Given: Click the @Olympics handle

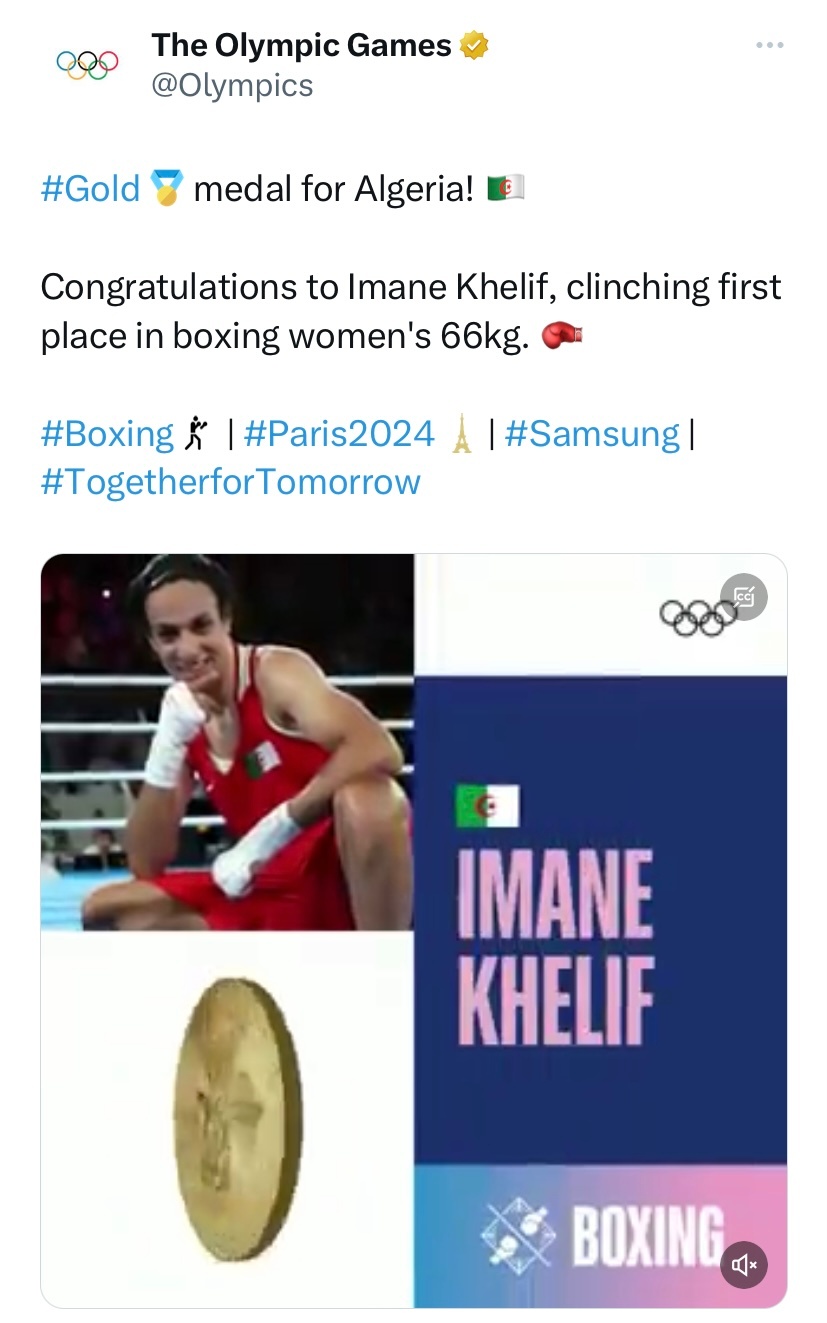Looking at the screenshot, I should pos(232,86).
